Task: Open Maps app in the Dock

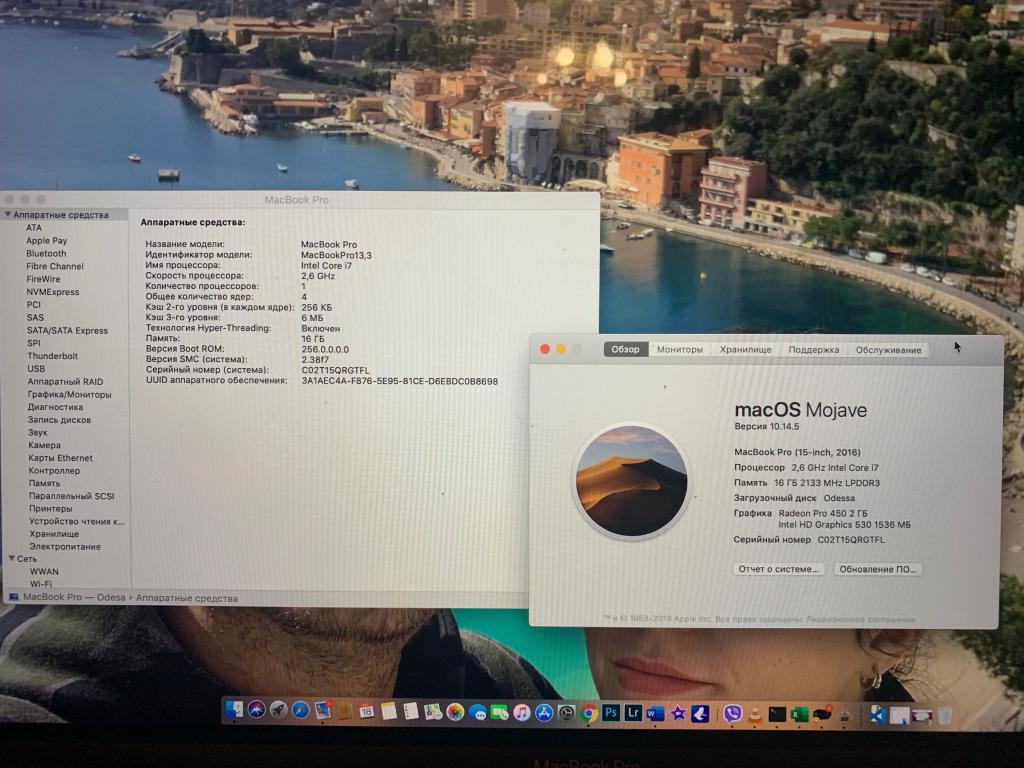Action: (x=433, y=712)
